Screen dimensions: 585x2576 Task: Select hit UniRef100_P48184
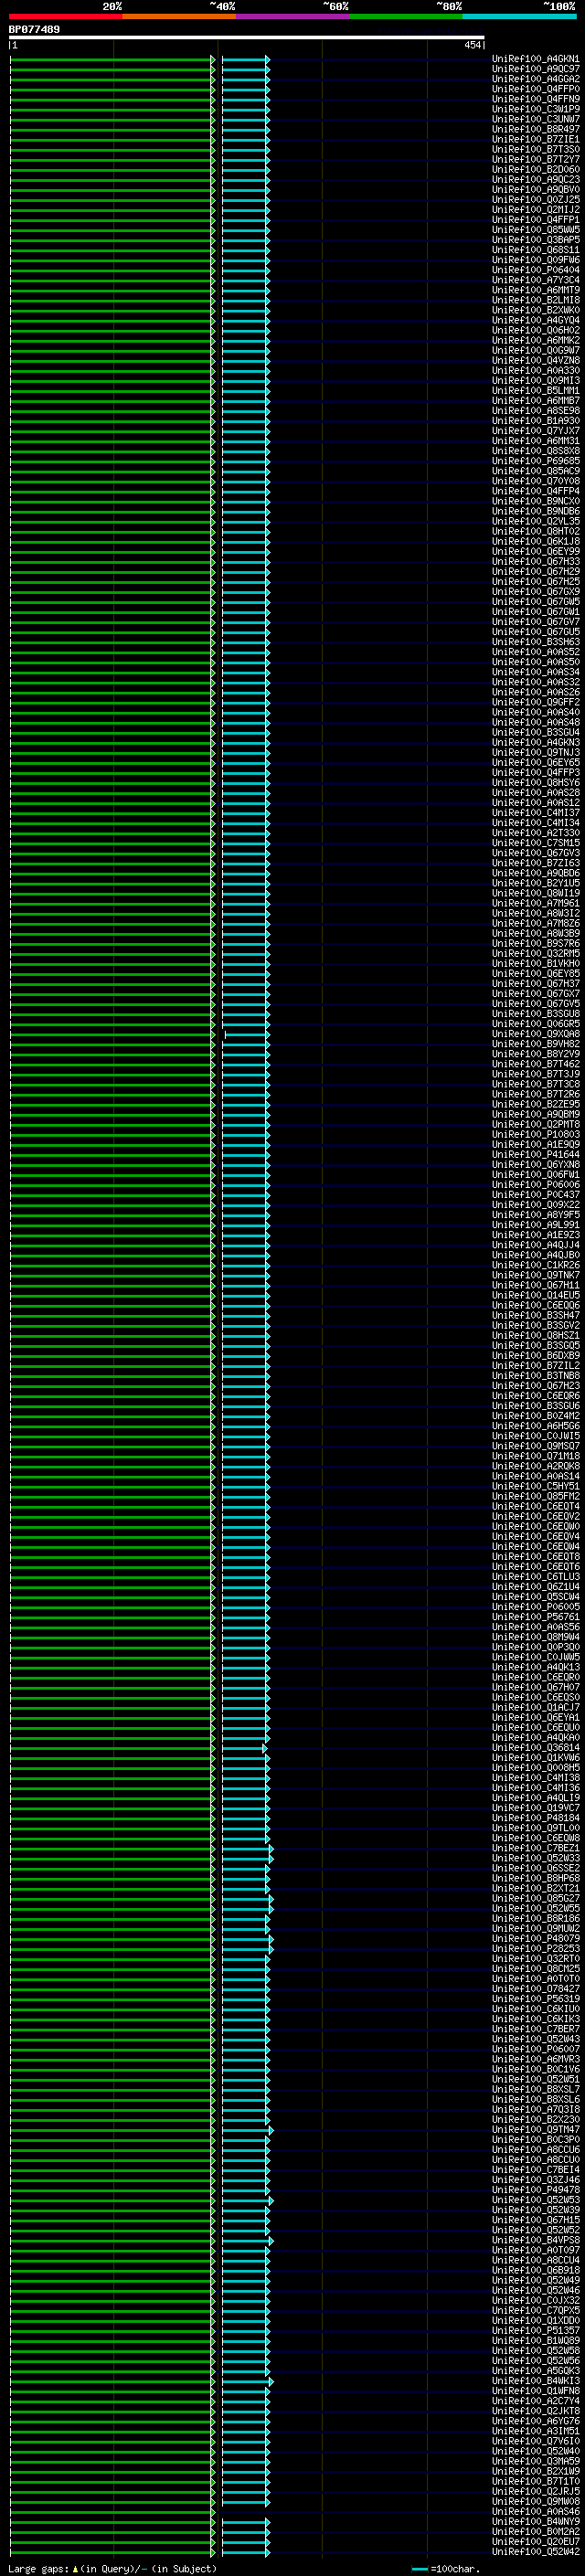(535, 1818)
